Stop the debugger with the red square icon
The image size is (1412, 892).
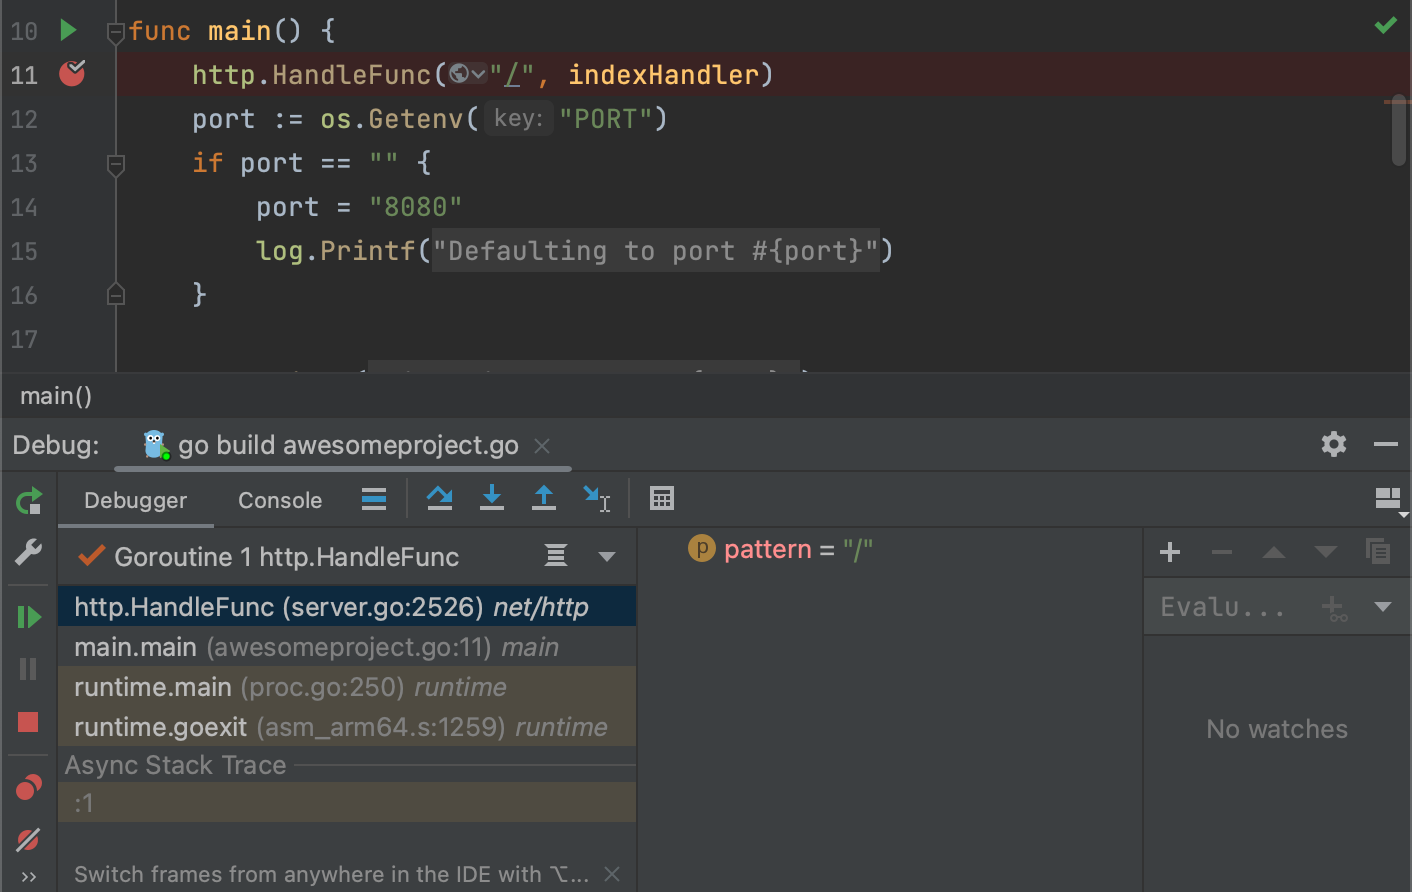(27, 724)
